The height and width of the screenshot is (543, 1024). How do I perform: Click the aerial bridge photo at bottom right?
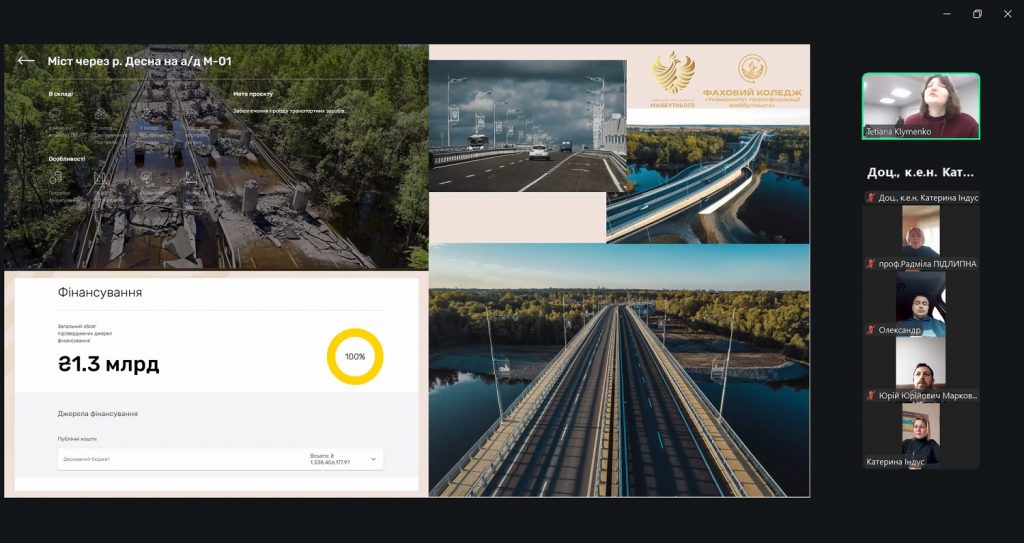pos(619,370)
